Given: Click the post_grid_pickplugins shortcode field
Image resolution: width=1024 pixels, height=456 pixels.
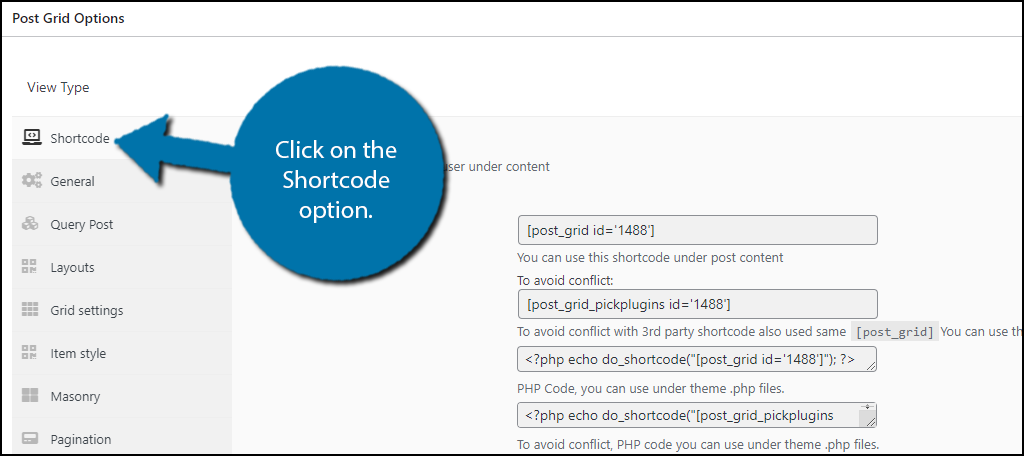Looking at the screenshot, I should tap(697, 304).
